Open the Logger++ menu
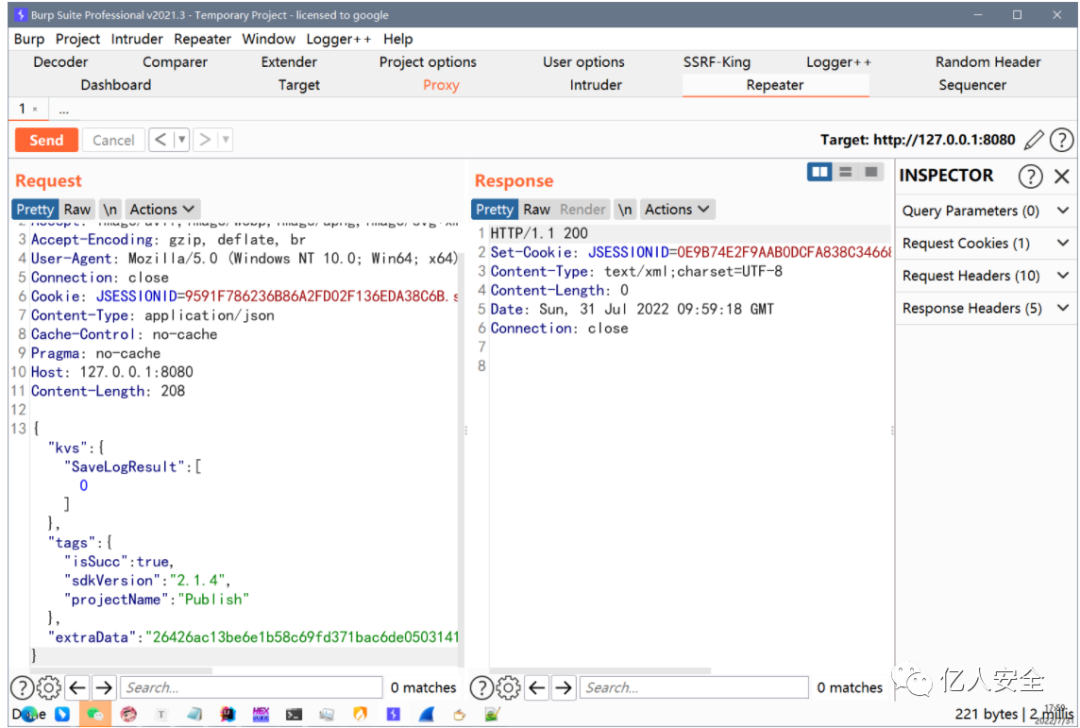Screen dimensions: 1080x728 (339, 39)
